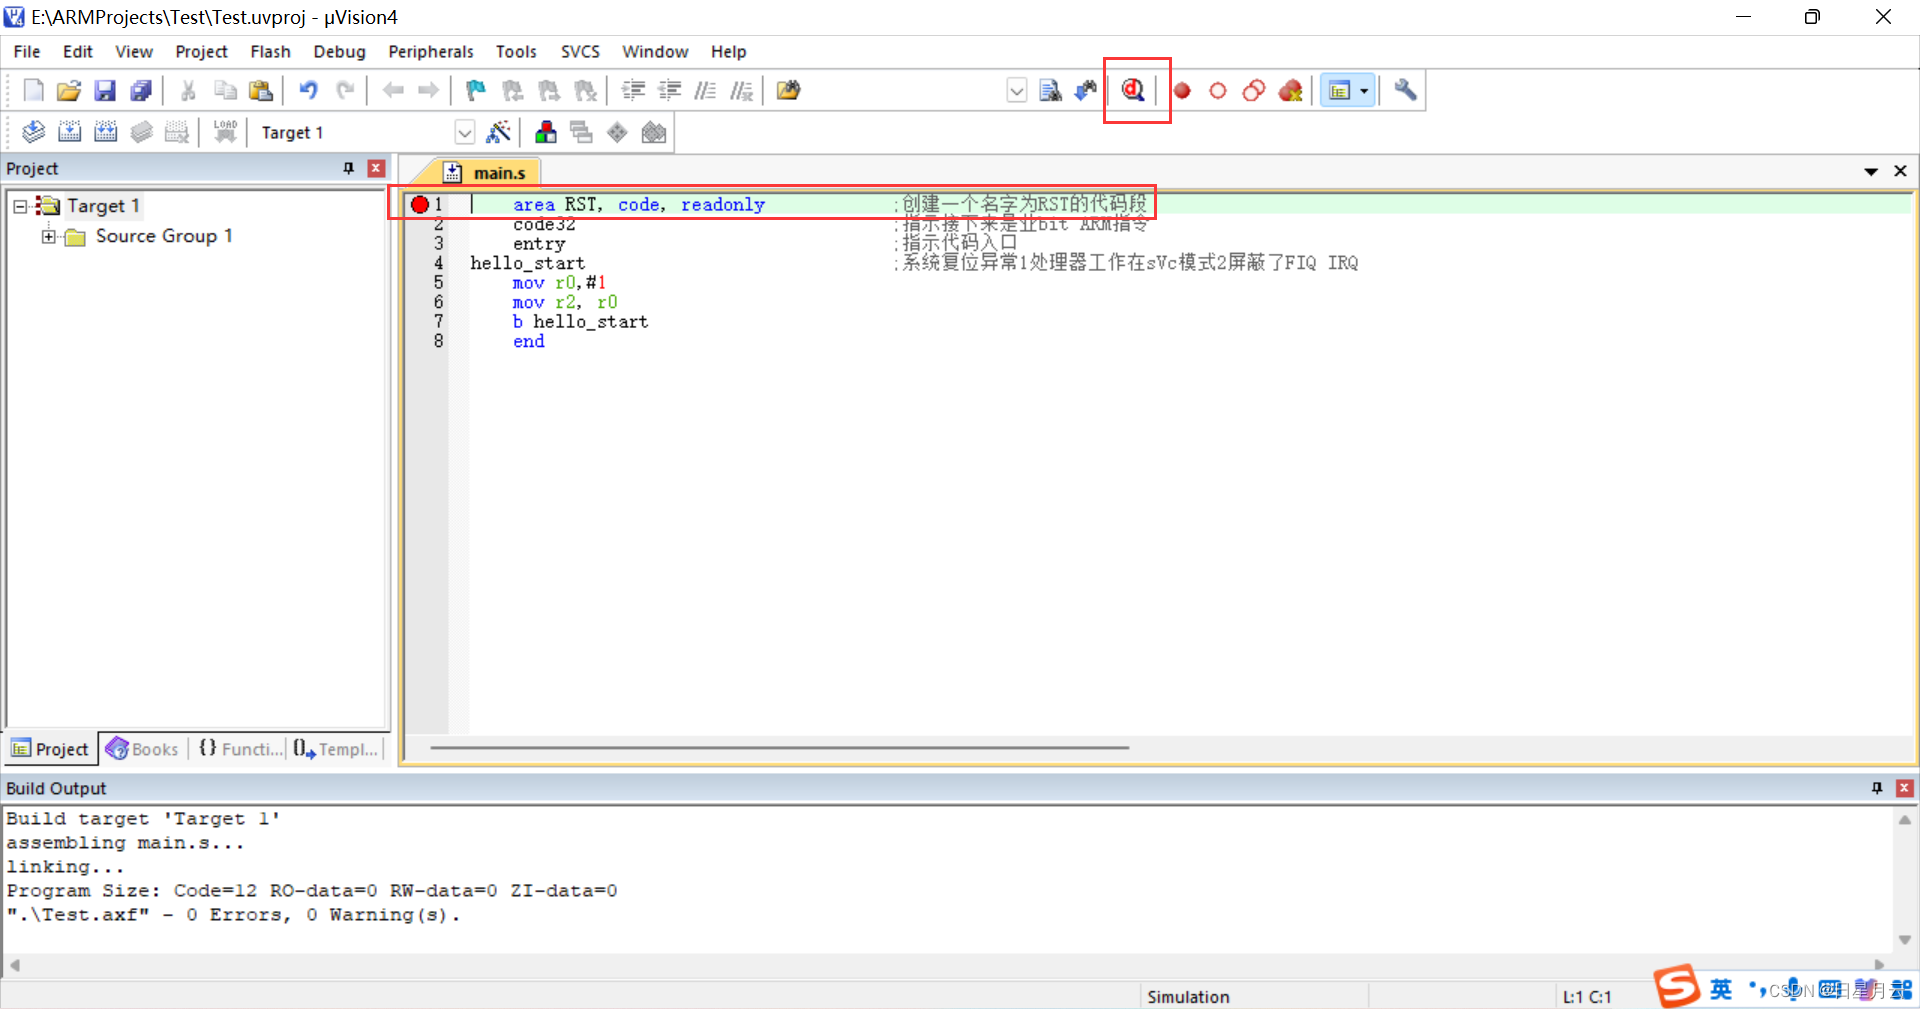Open editor tab list dropdown arrow
Screen dimensions: 1920x1009
pos(1871,172)
